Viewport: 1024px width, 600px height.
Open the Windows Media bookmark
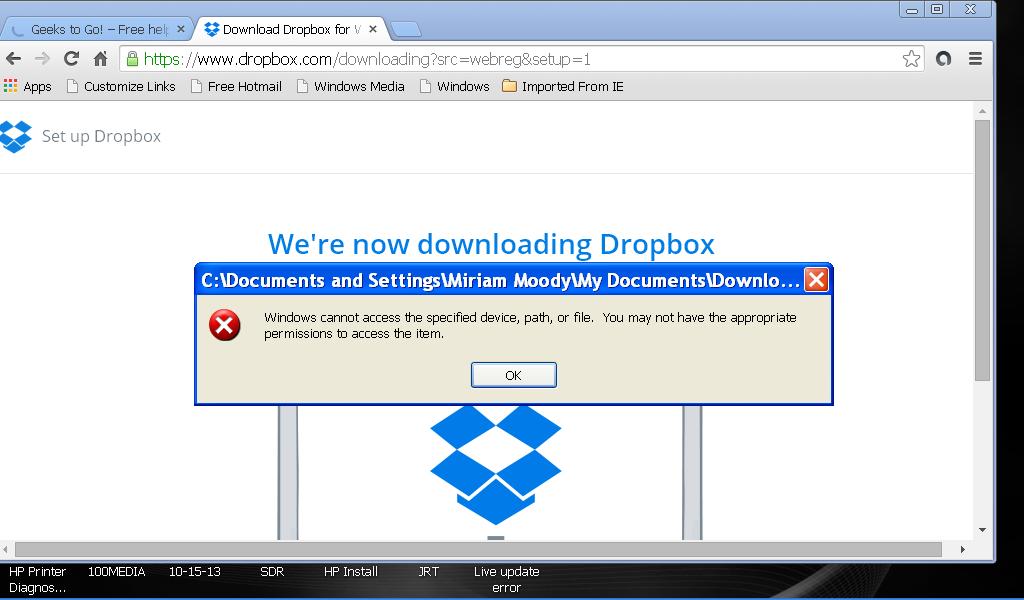[x=351, y=86]
